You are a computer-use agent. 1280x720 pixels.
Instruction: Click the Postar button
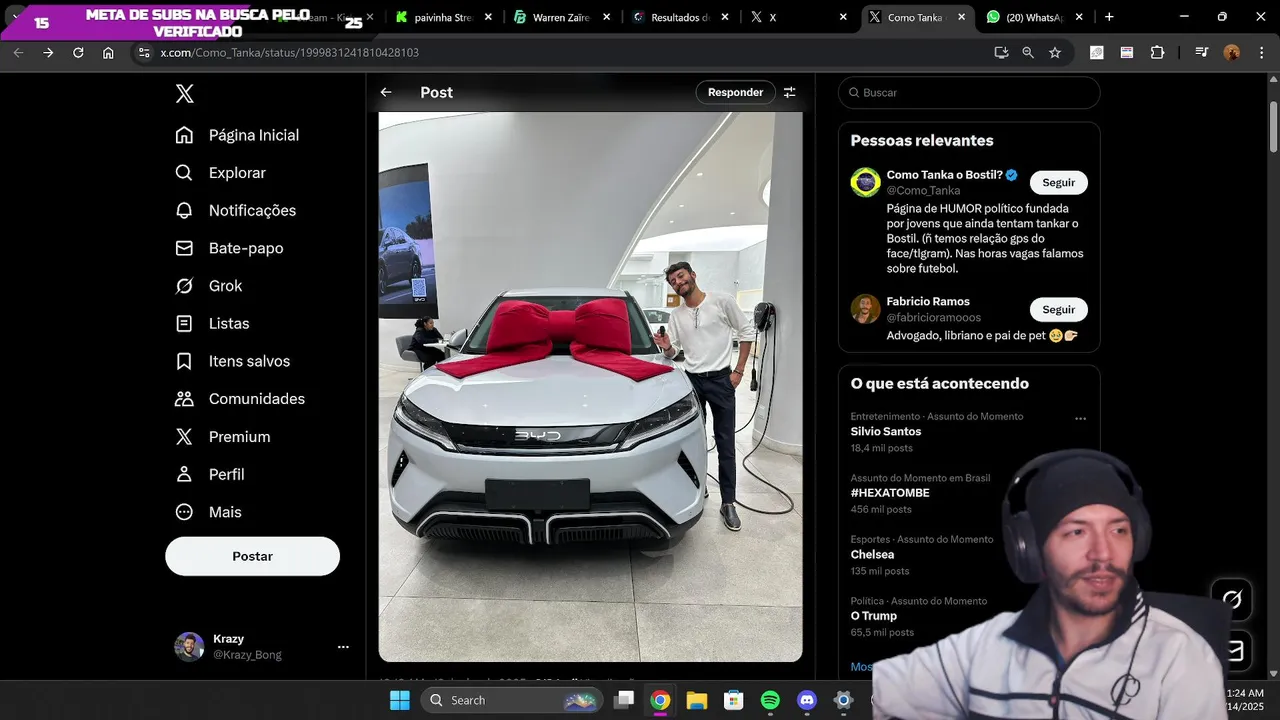252,556
